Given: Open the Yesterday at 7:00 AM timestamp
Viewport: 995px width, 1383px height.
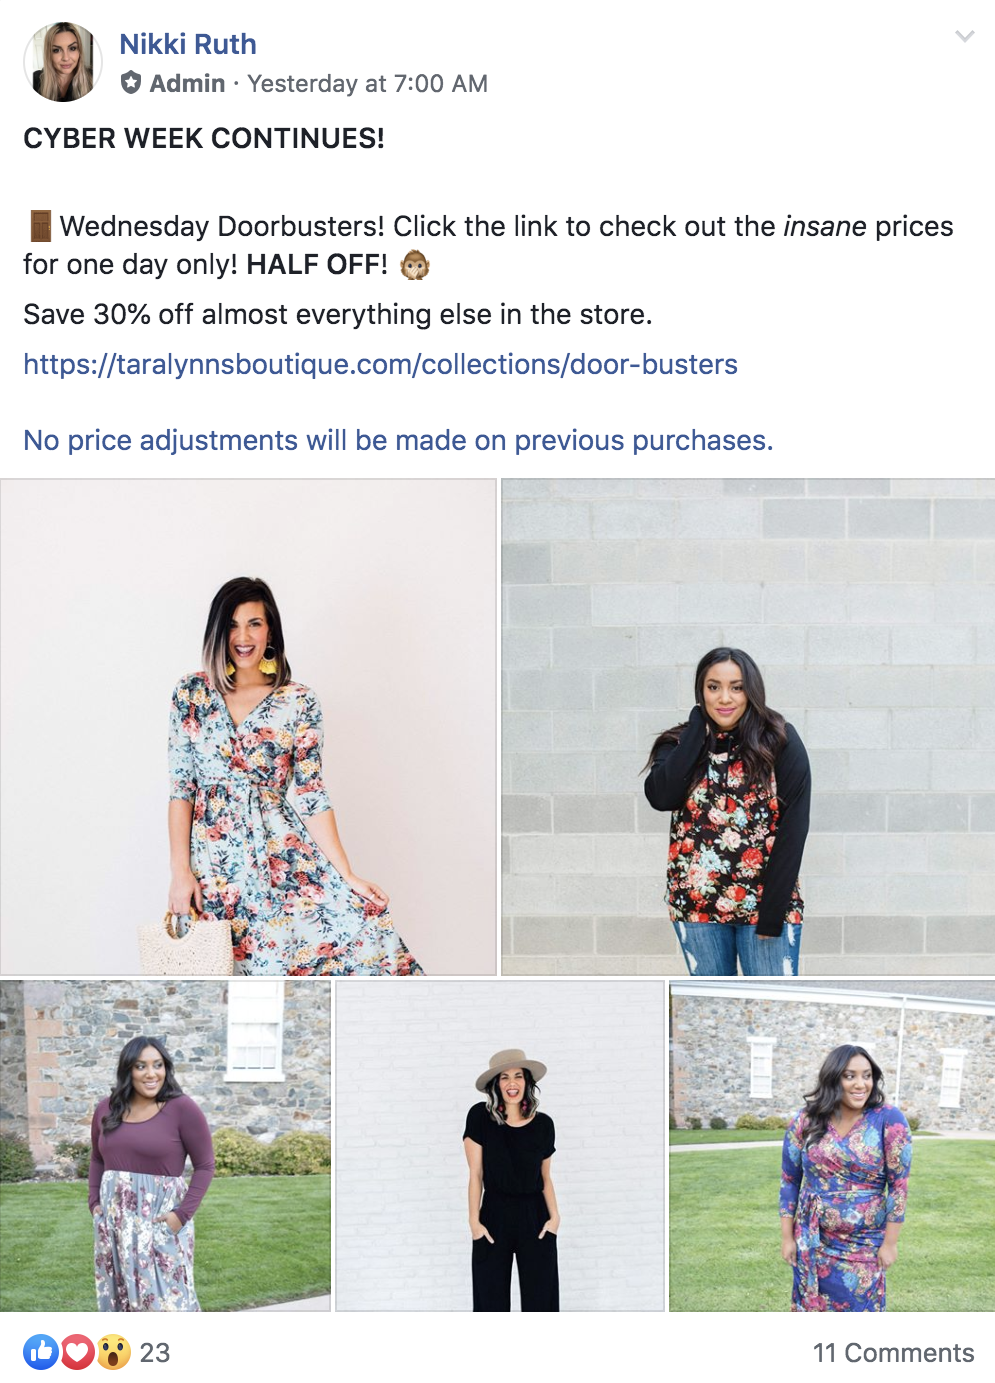Looking at the screenshot, I should [367, 84].
